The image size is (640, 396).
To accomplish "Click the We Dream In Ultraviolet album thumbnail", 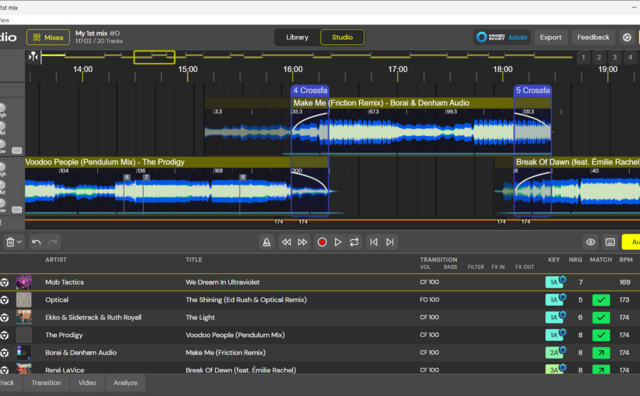I will point(24,282).
